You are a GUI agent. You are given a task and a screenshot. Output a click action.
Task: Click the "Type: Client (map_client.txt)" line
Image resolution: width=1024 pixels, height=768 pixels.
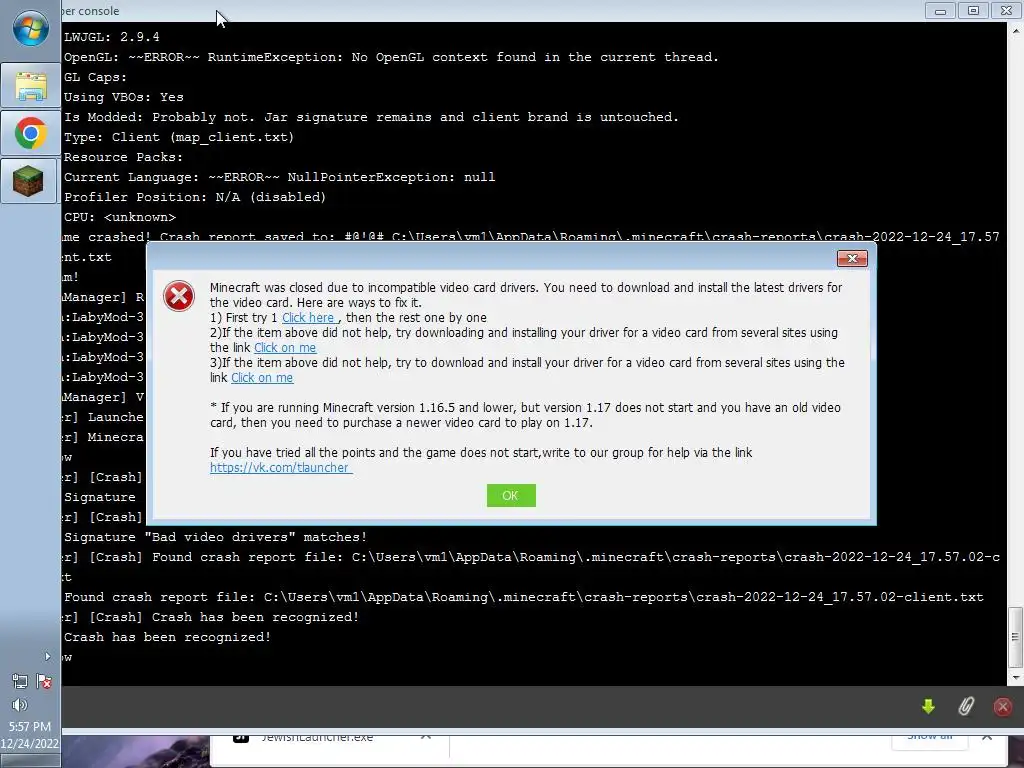[179, 137]
